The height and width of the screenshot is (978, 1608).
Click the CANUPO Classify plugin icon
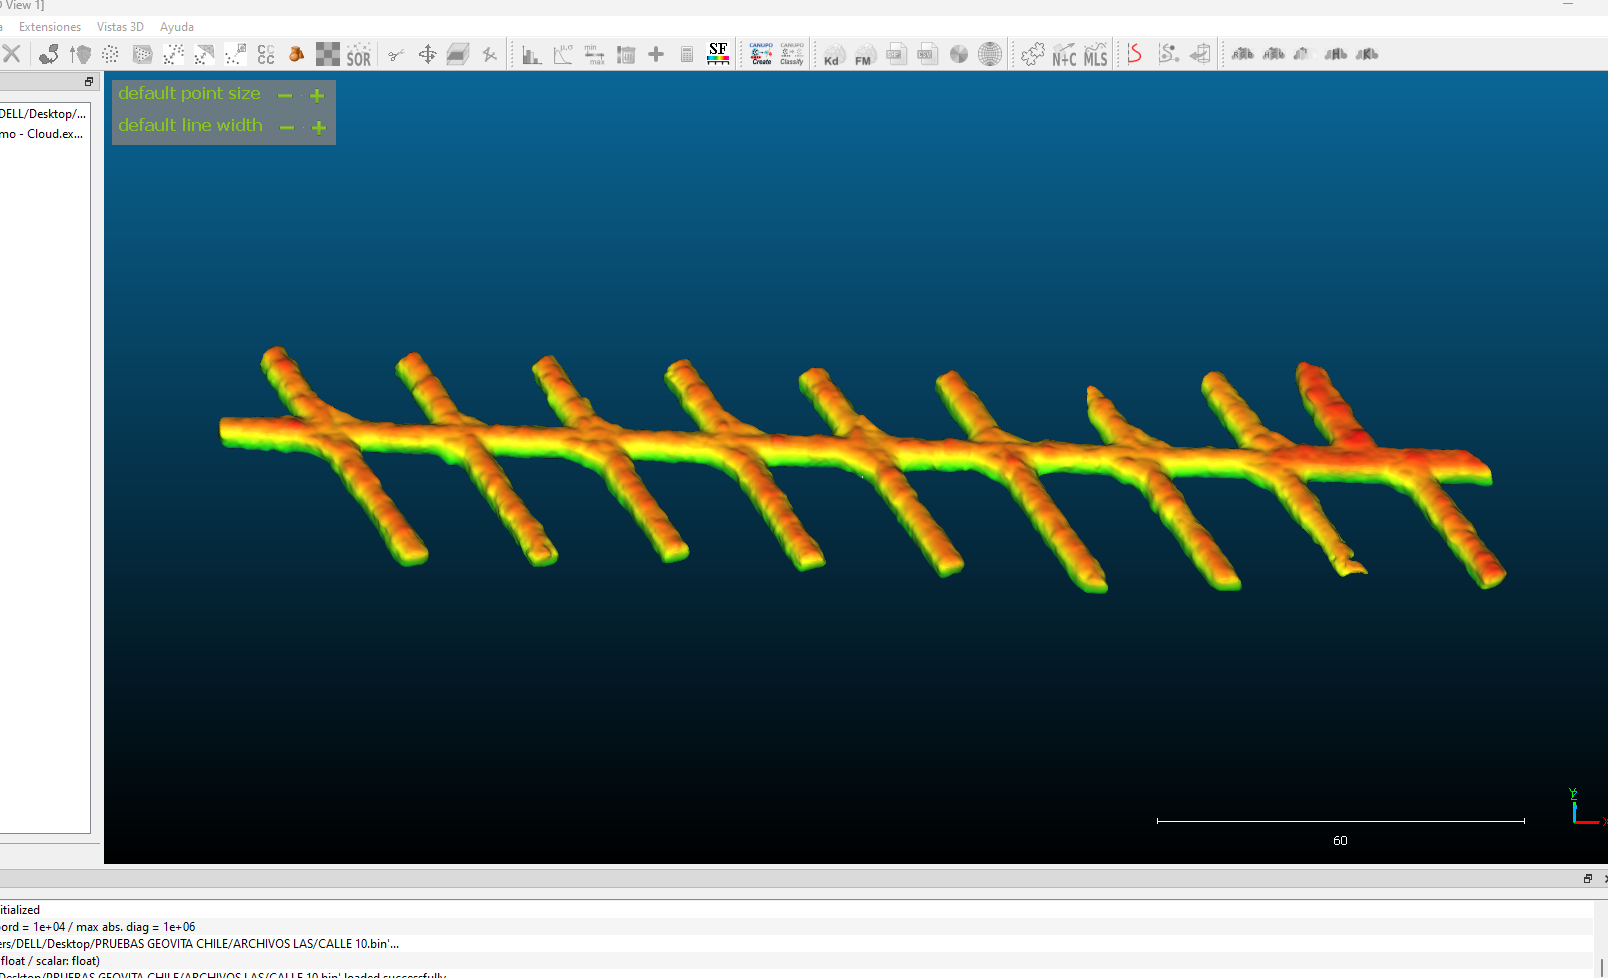click(x=792, y=54)
